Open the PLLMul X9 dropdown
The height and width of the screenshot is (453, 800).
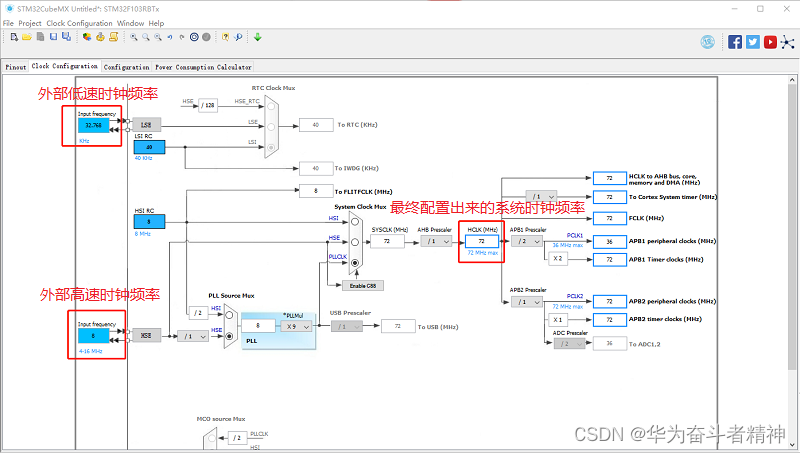[x=296, y=326]
